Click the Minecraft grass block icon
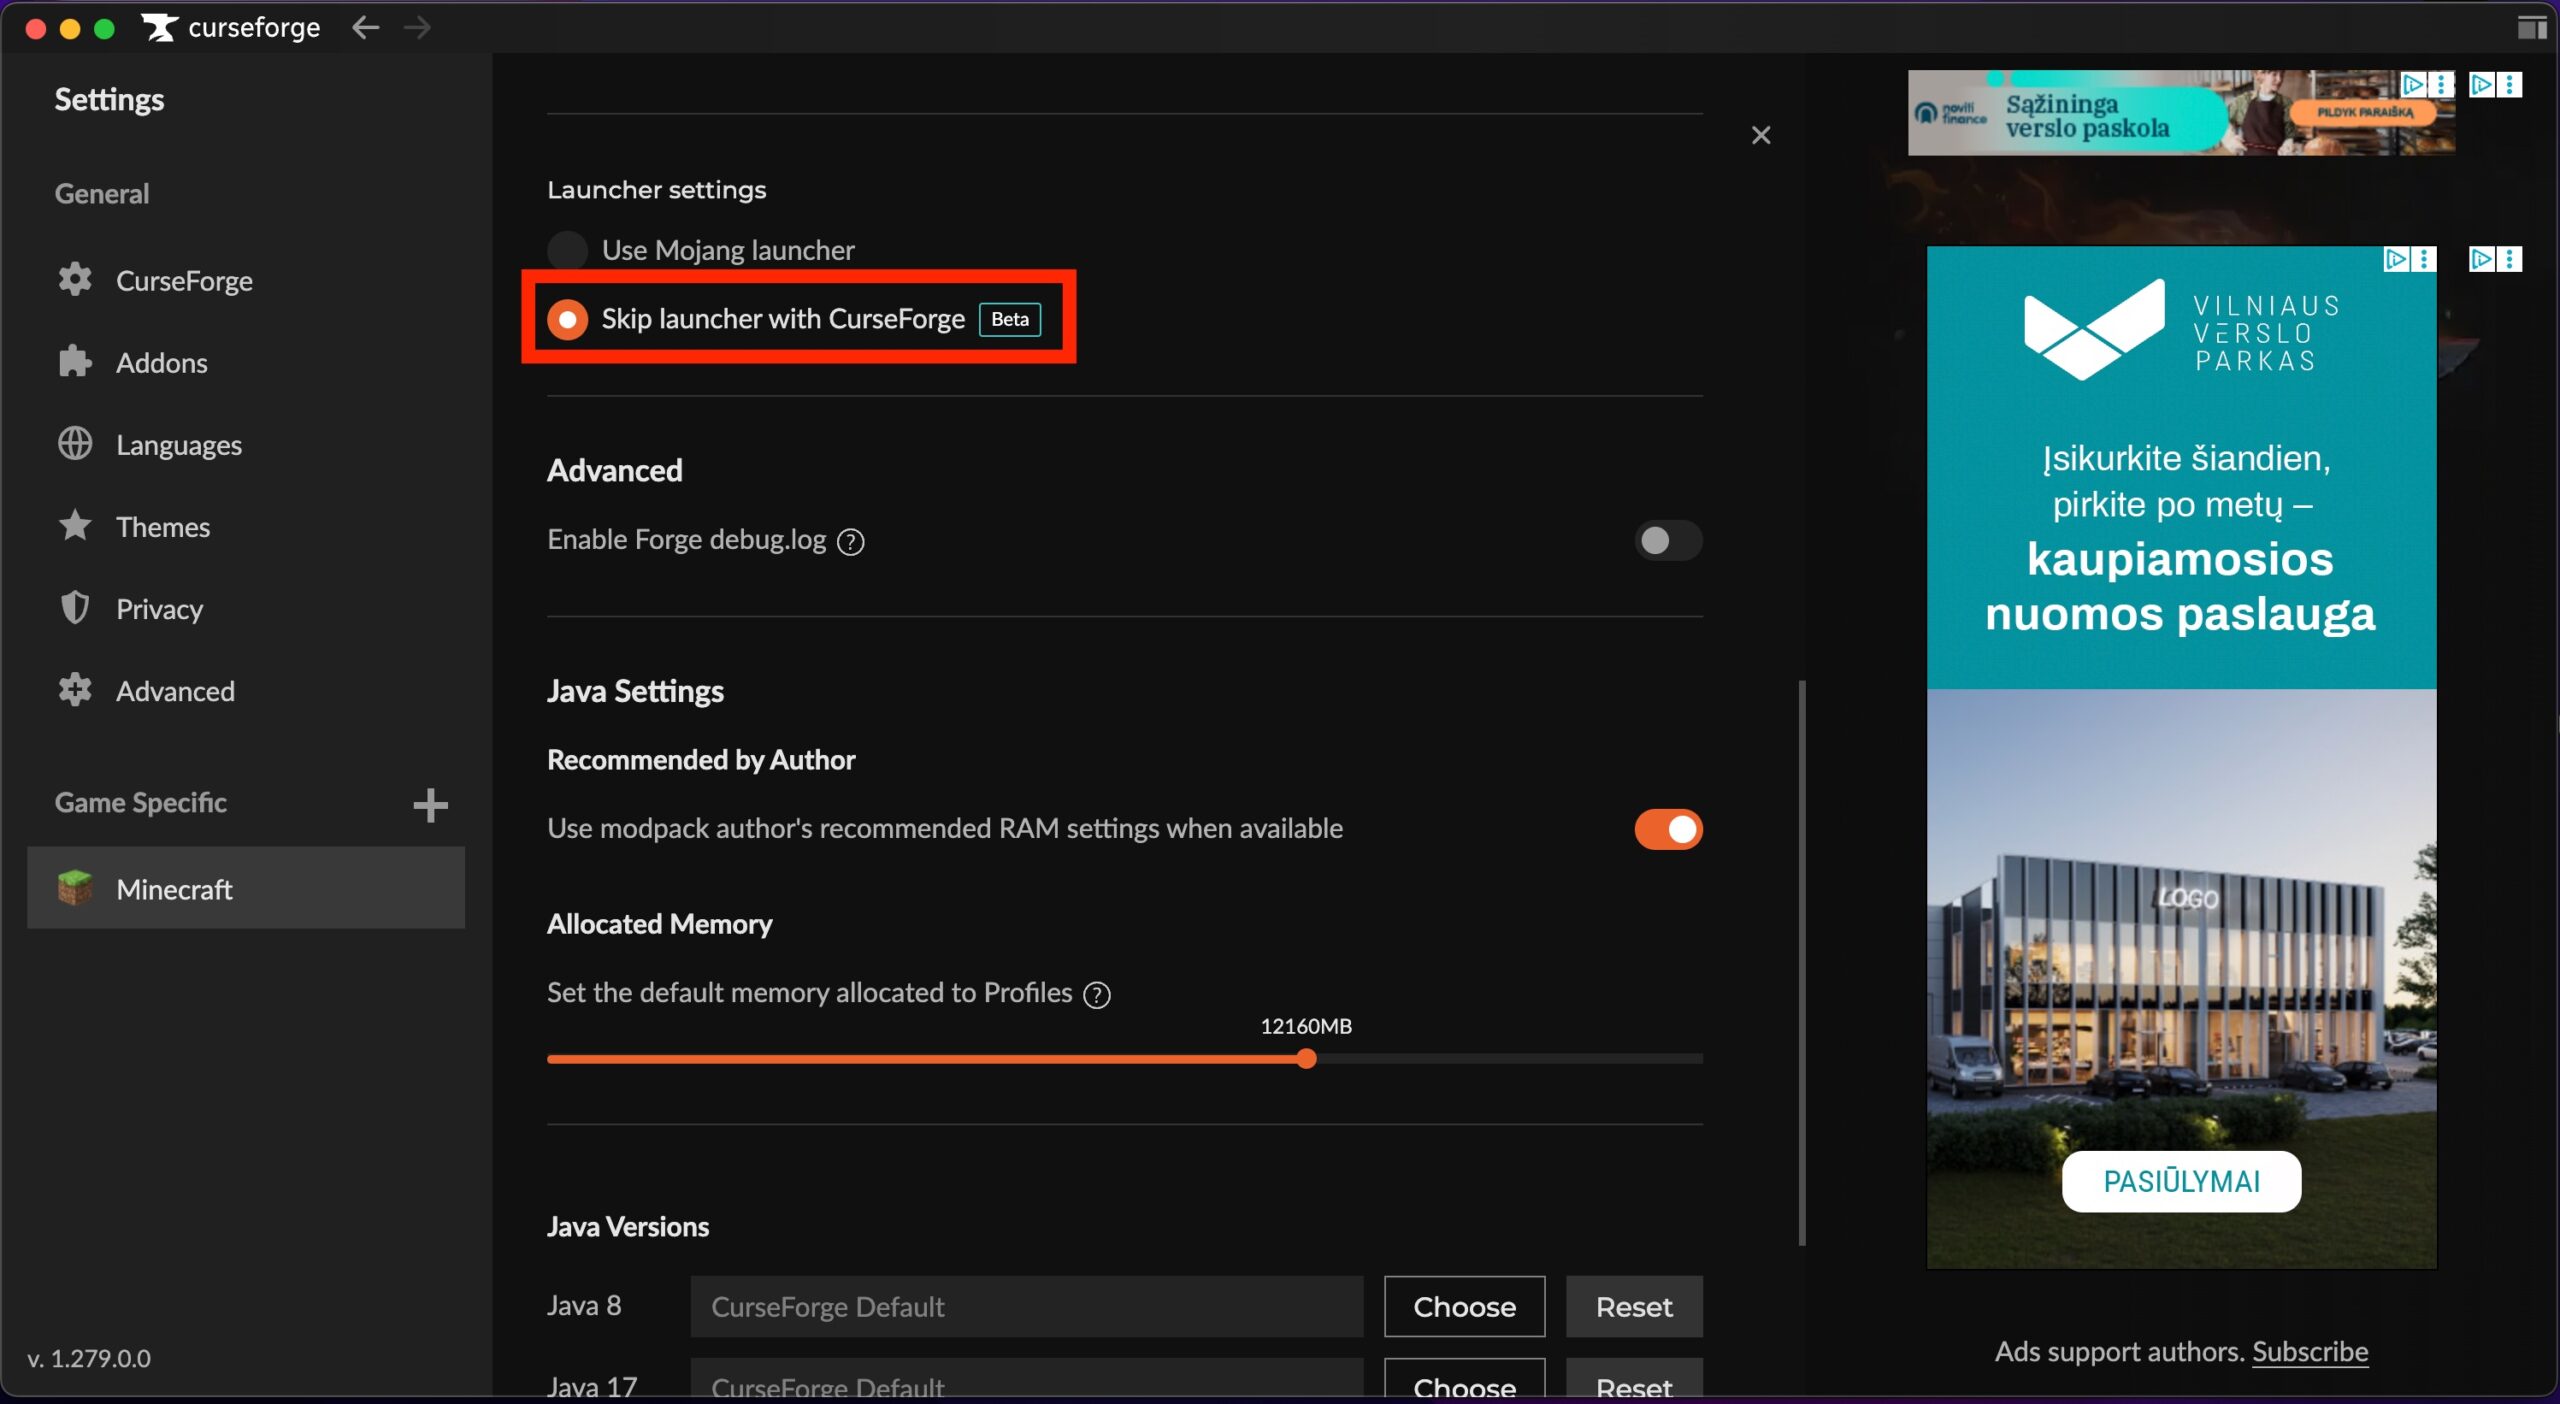The width and height of the screenshot is (2560, 1404). click(75, 888)
